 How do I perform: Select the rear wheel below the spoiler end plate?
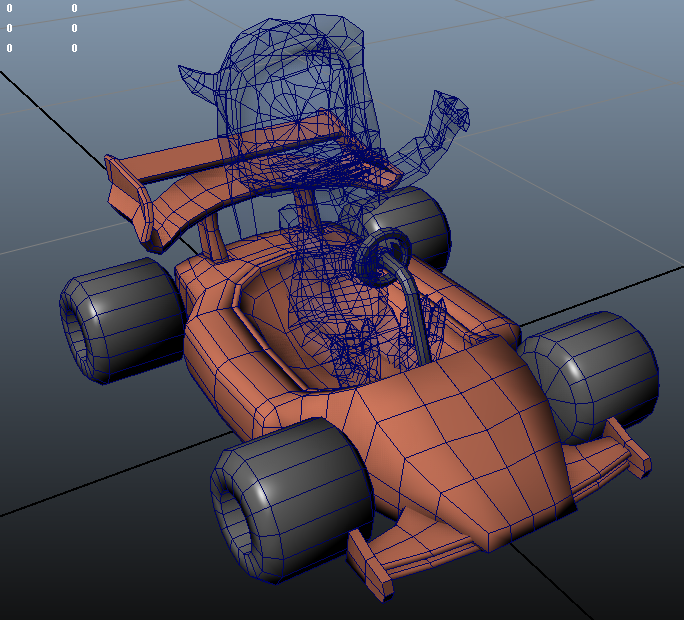(x=122, y=321)
